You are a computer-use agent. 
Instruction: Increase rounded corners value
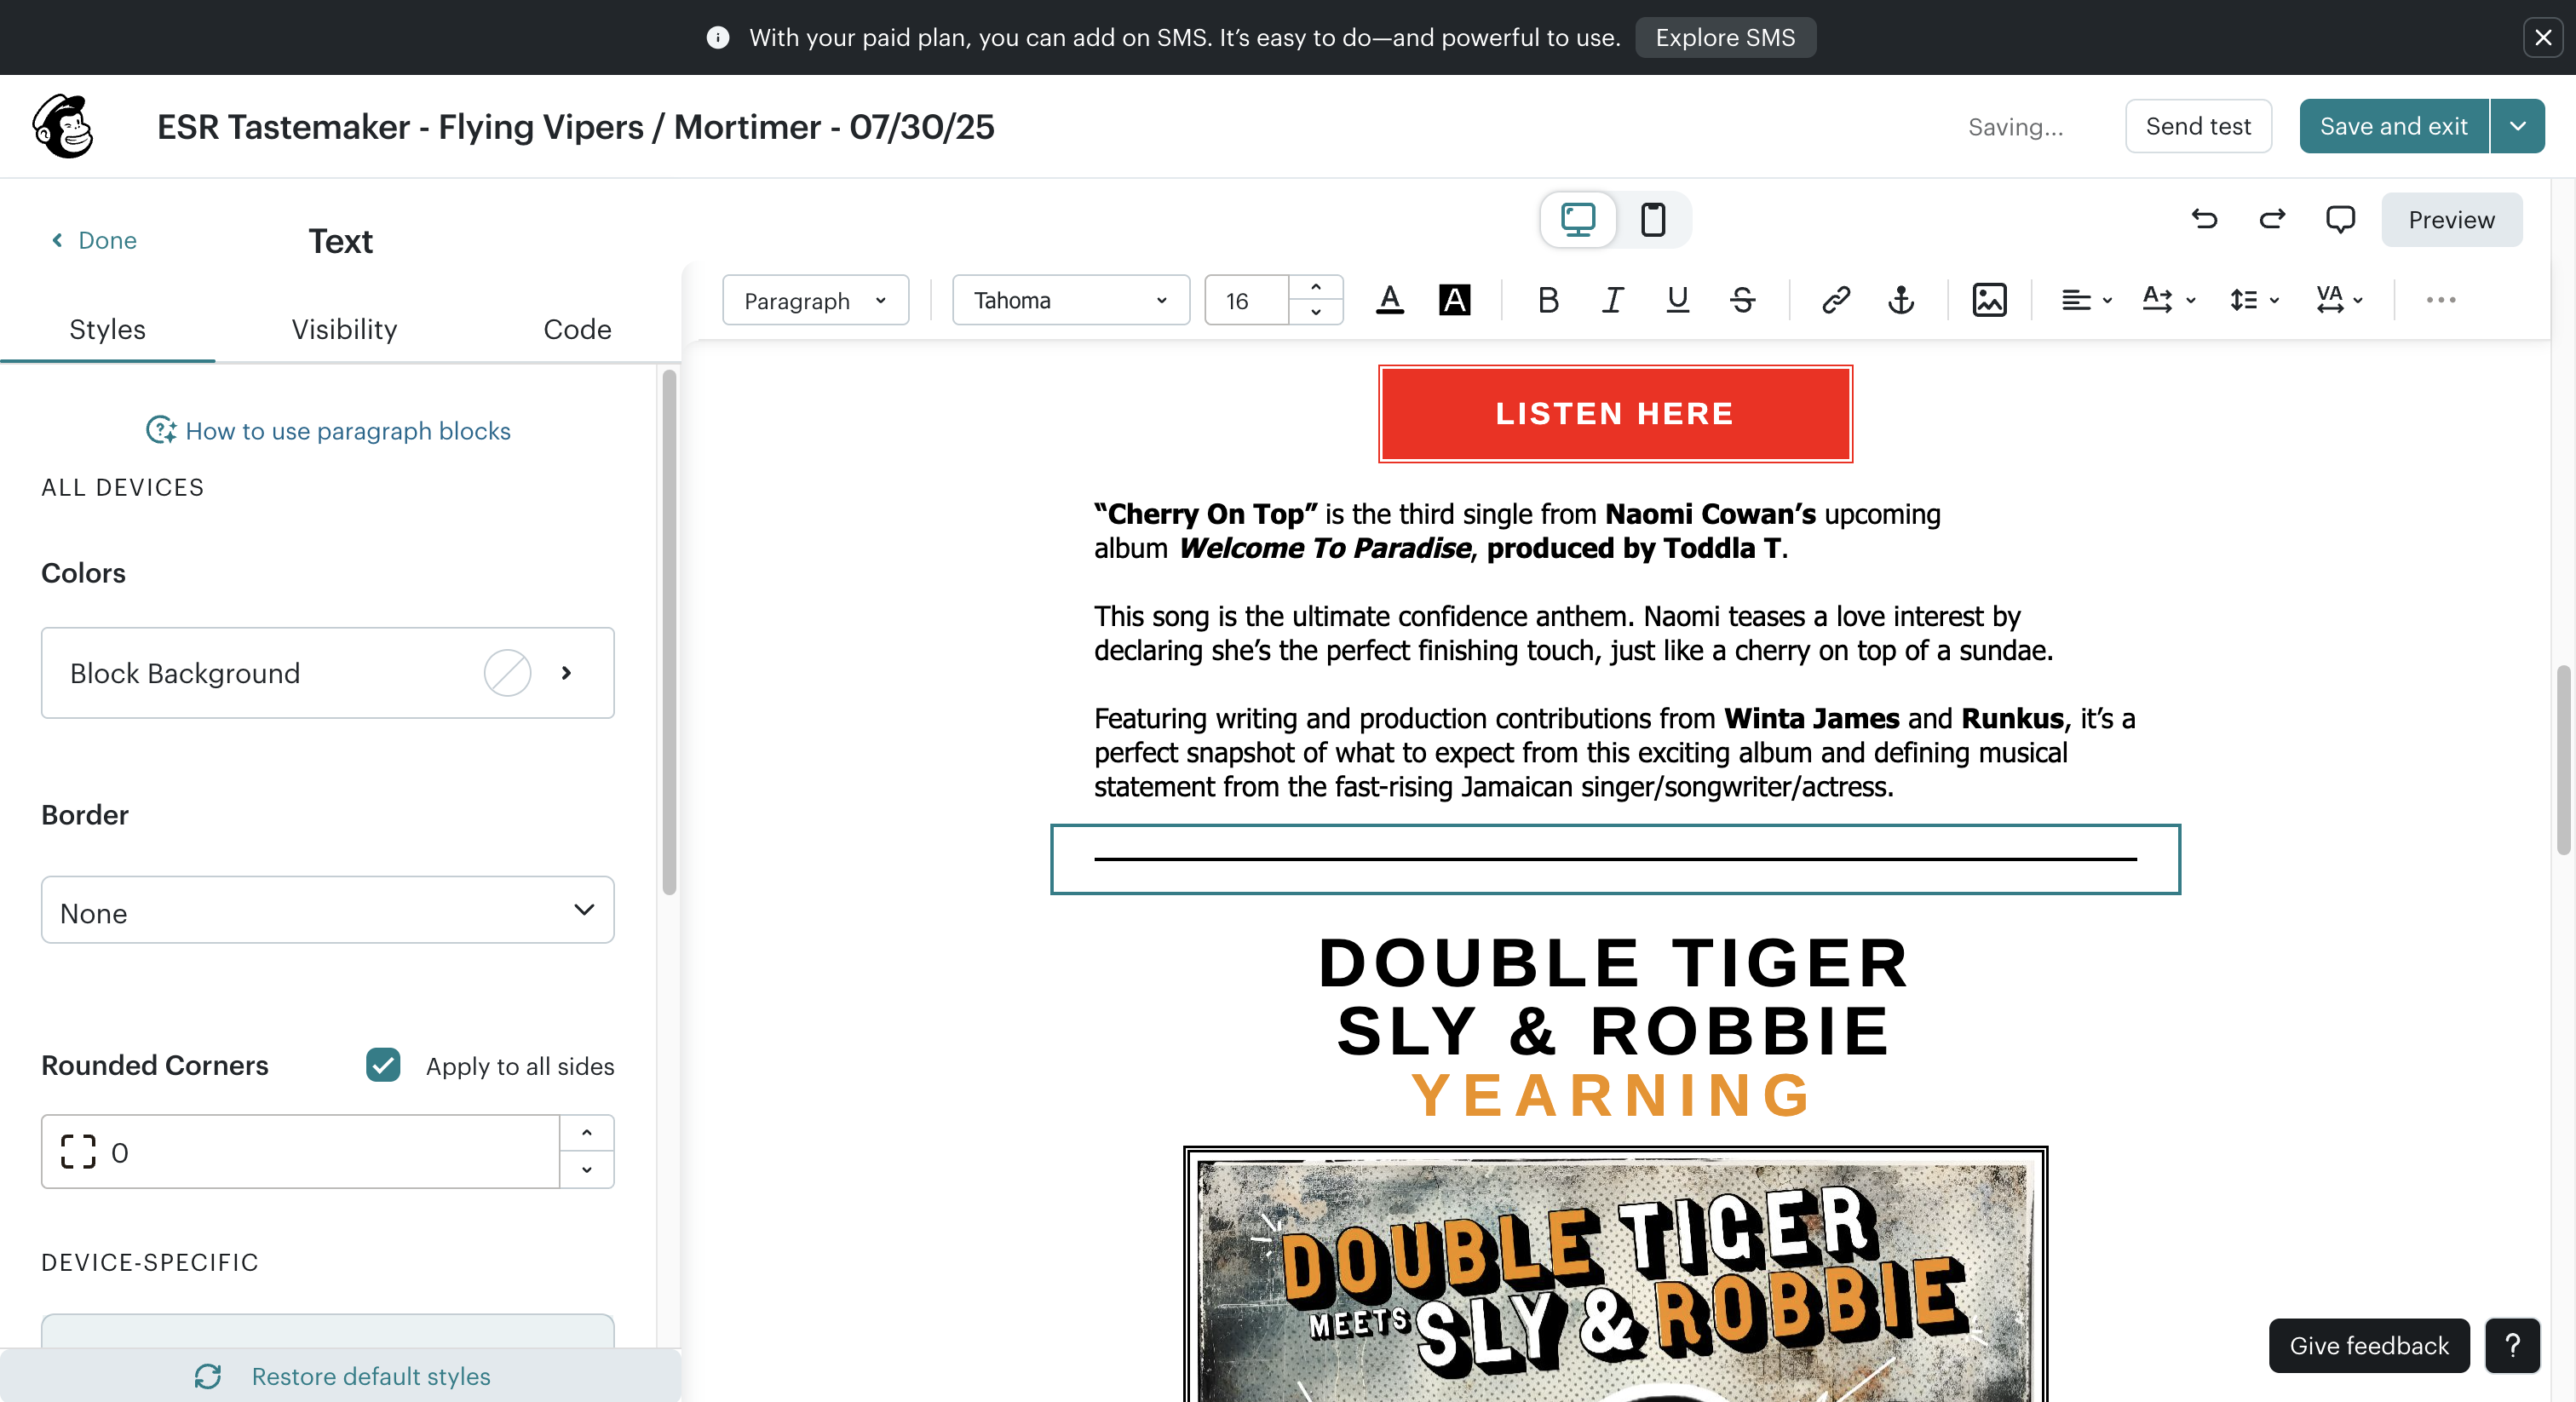pyautogui.click(x=587, y=1134)
